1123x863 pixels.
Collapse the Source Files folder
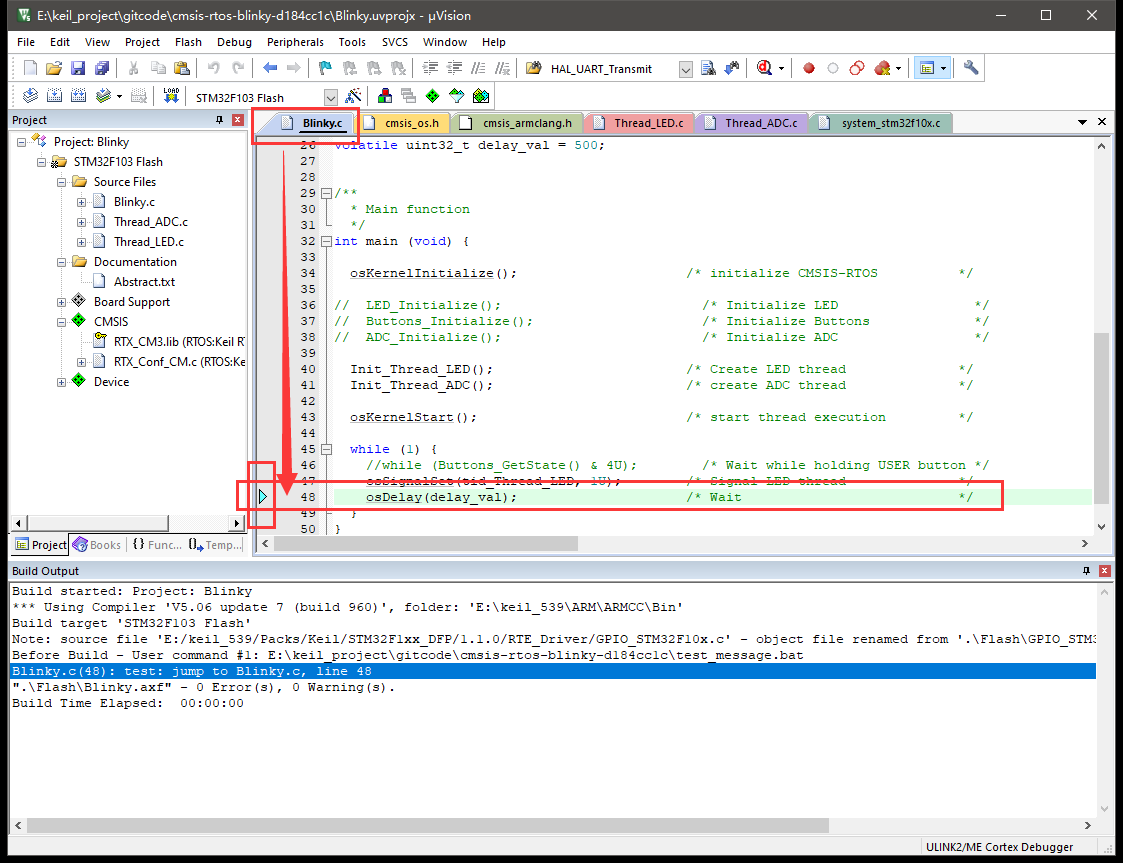click(x=62, y=182)
